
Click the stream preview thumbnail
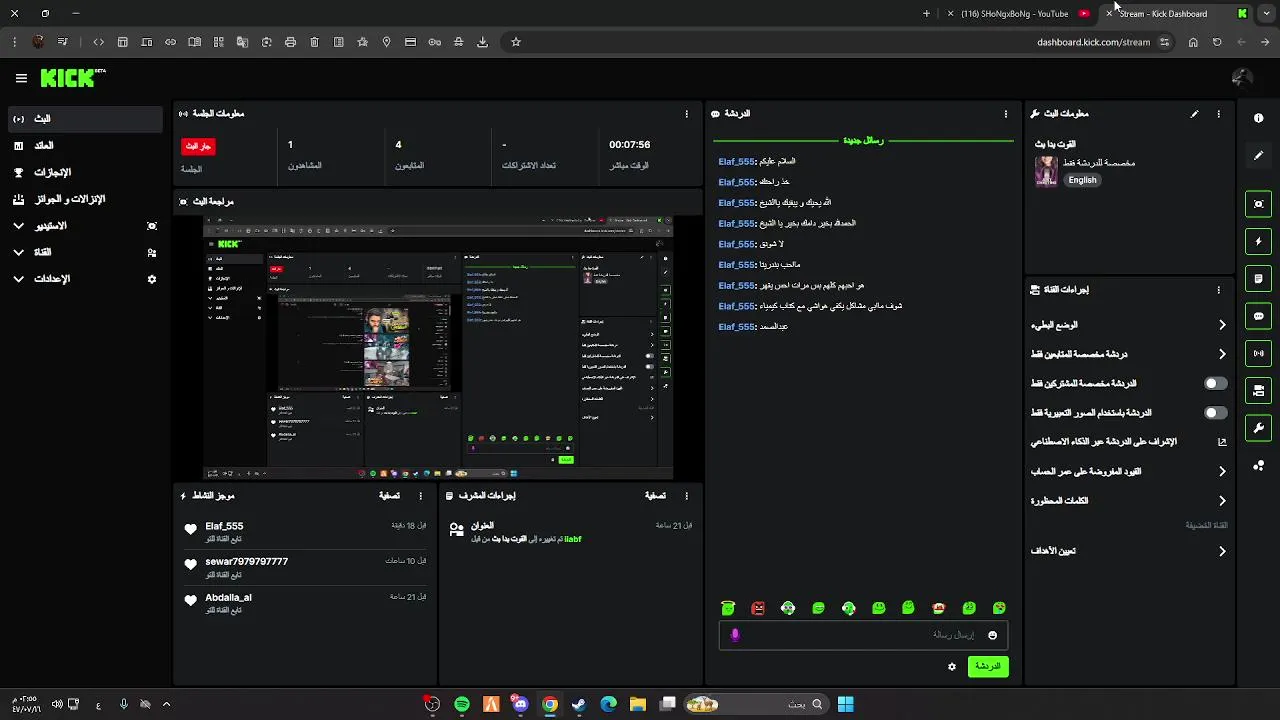[x=438, y=347]
